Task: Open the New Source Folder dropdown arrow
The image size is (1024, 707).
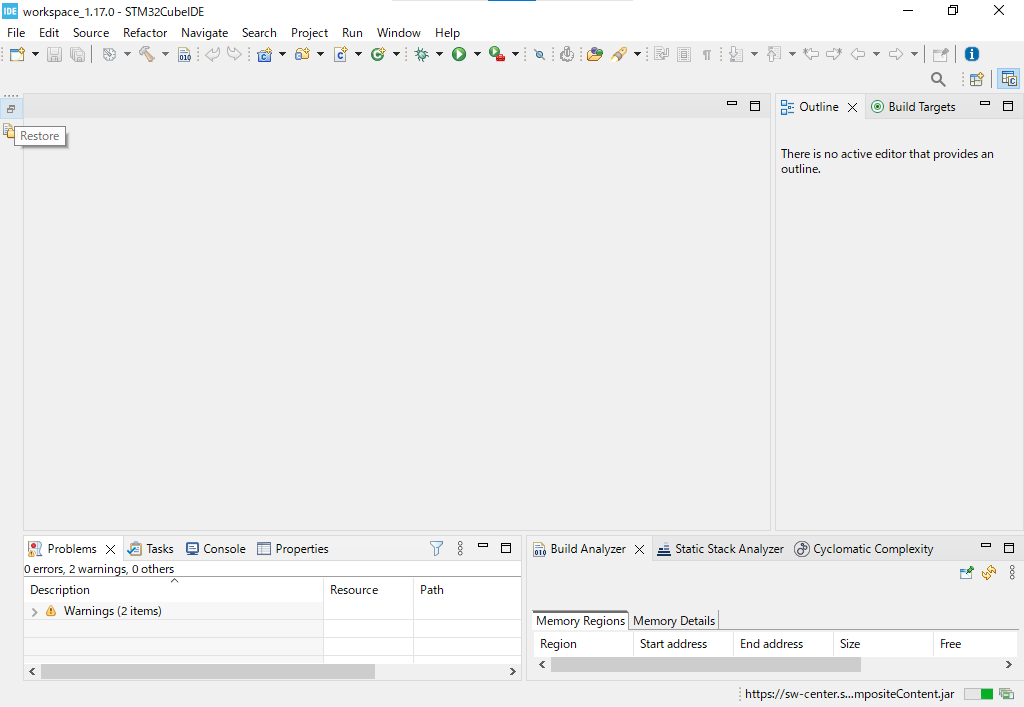Action: point(320,54)
